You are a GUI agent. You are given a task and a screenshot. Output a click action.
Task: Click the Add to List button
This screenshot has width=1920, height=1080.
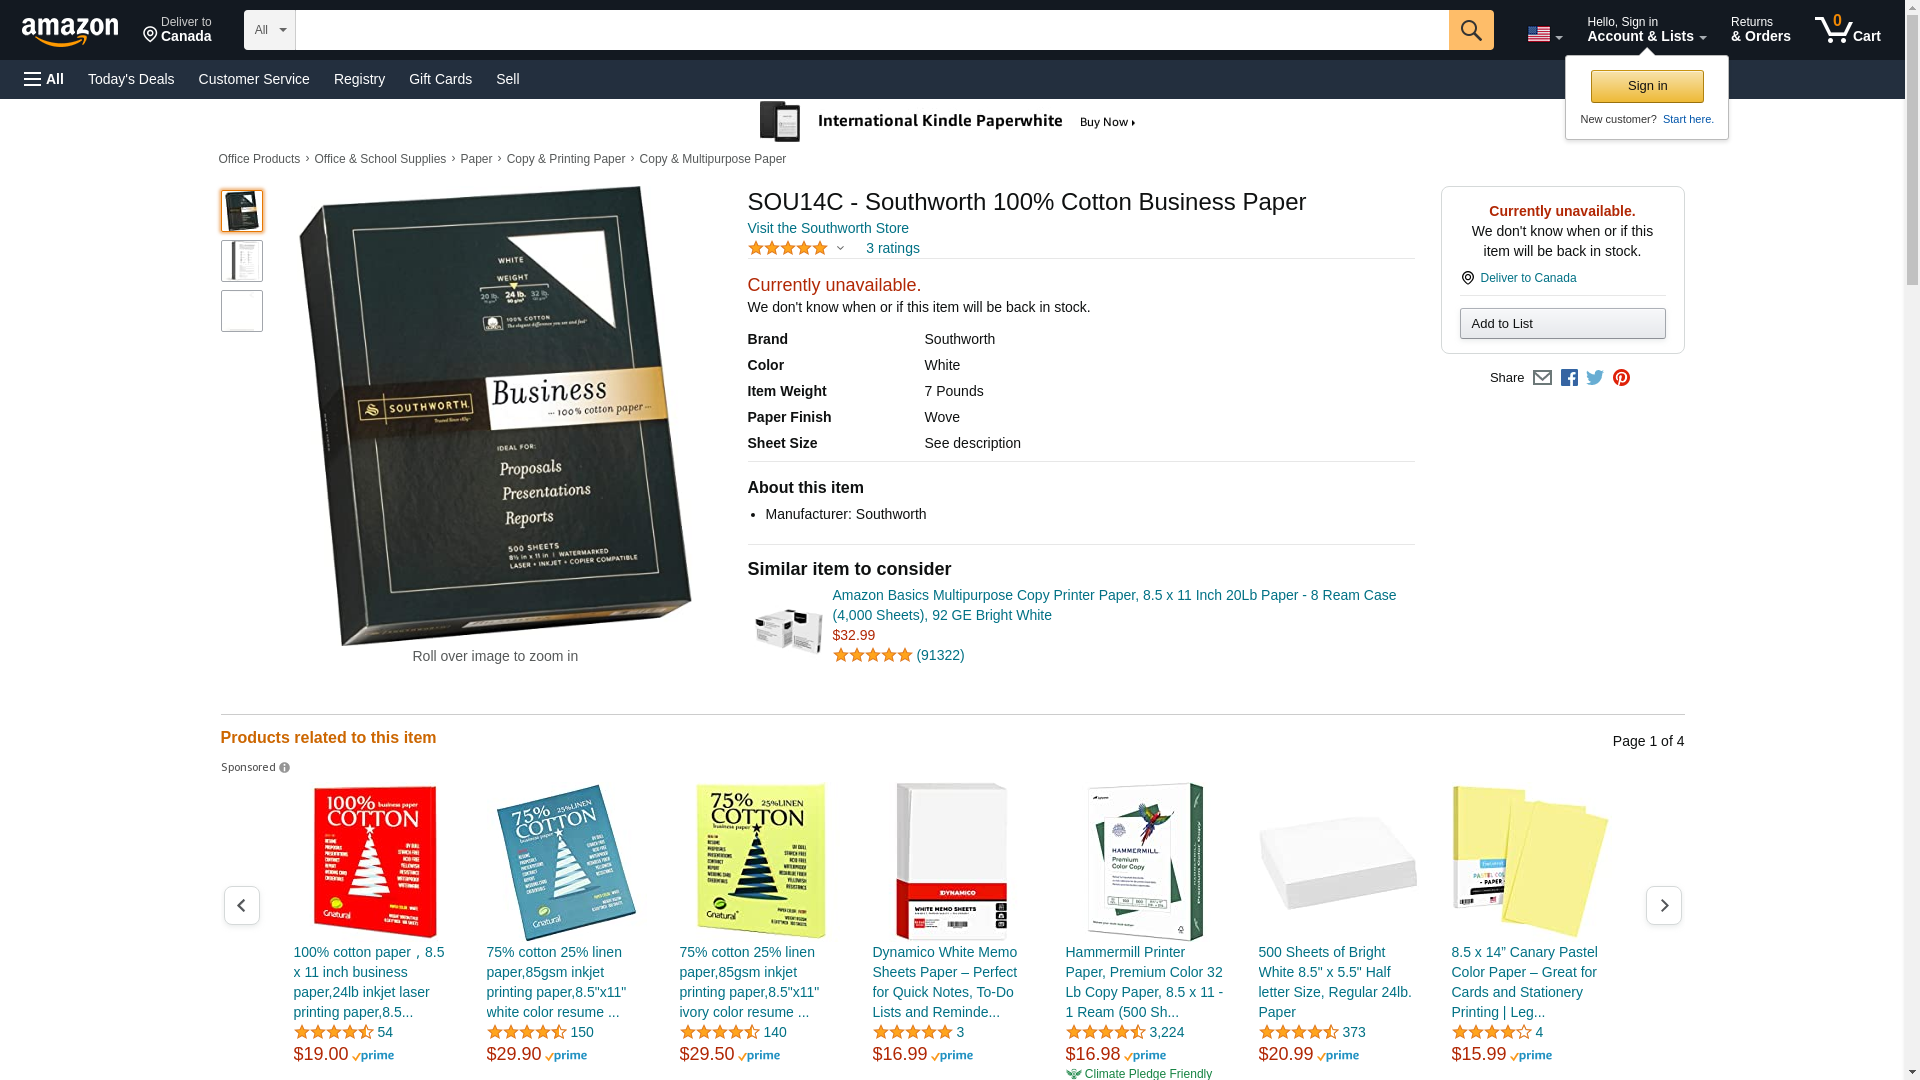1562,323
